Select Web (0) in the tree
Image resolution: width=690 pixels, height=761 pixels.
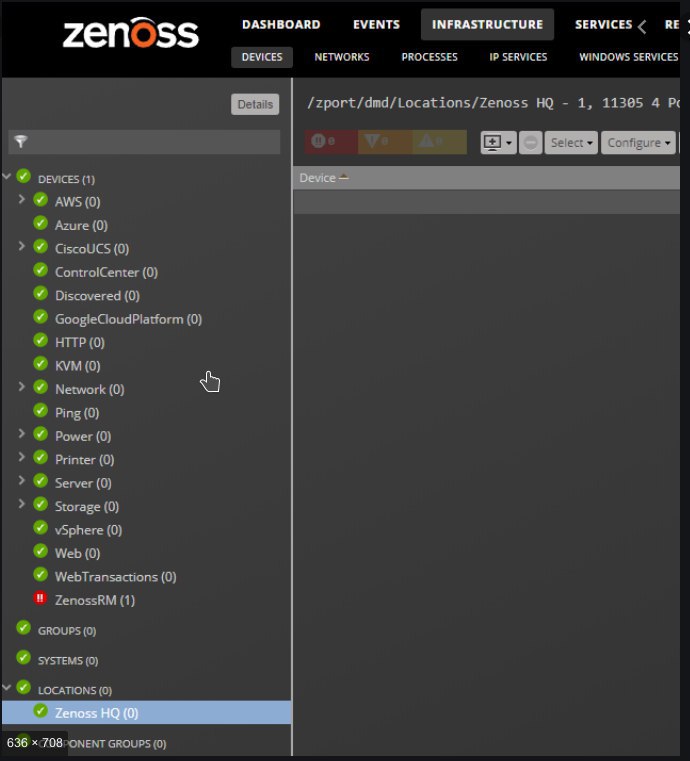78,553
